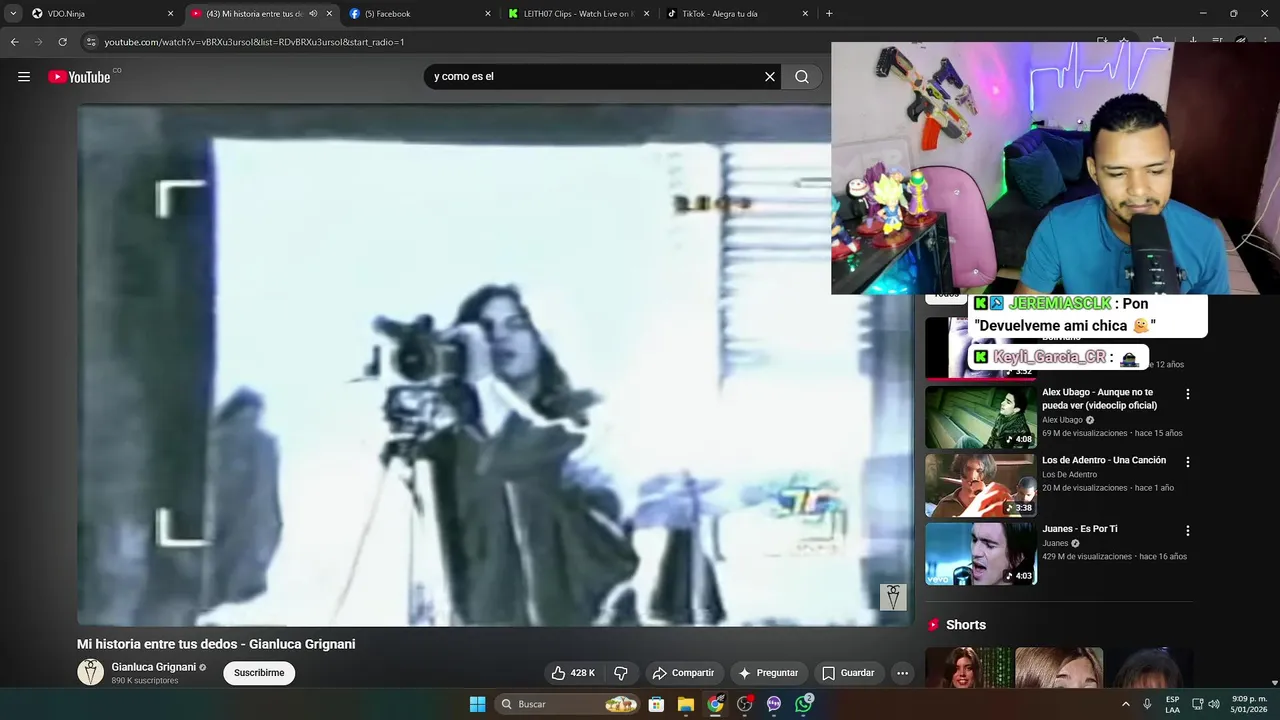Open the first Shorts thumbnail
Viewport: 1280px width, 720px height.
tap(968, 668)
